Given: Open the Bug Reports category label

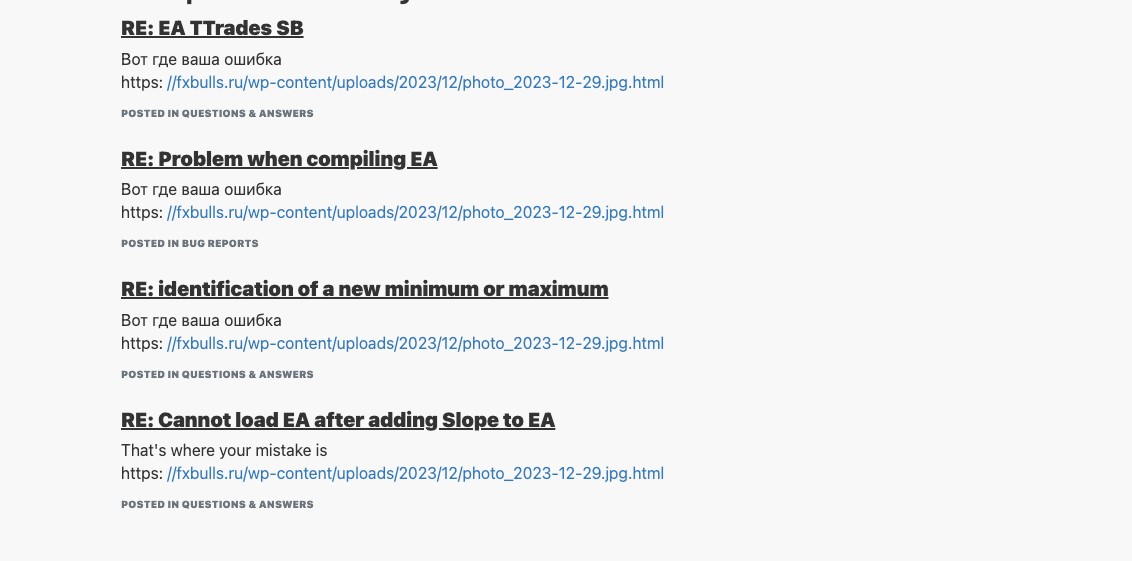Looking at the screenshot, I should (220, 244).
